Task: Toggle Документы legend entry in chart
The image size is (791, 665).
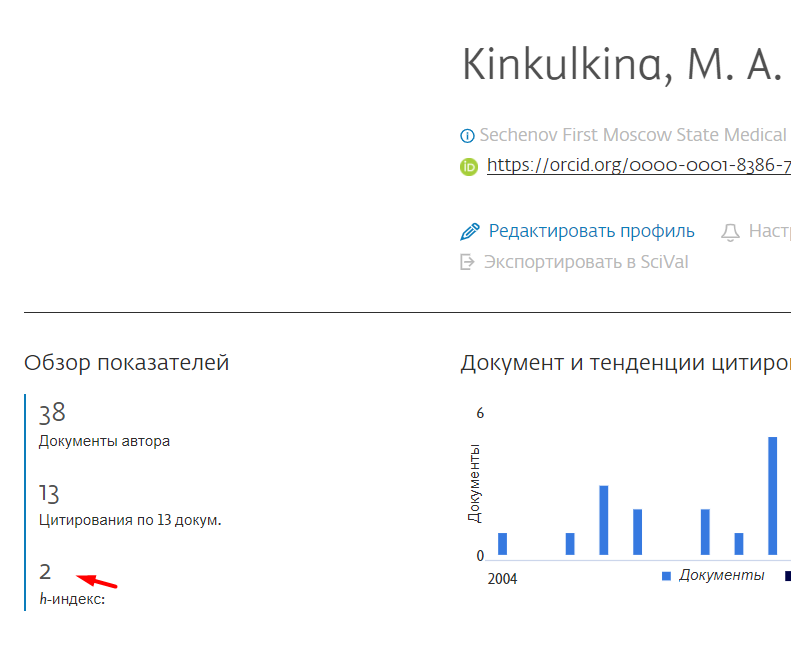Action: point(713,575)
